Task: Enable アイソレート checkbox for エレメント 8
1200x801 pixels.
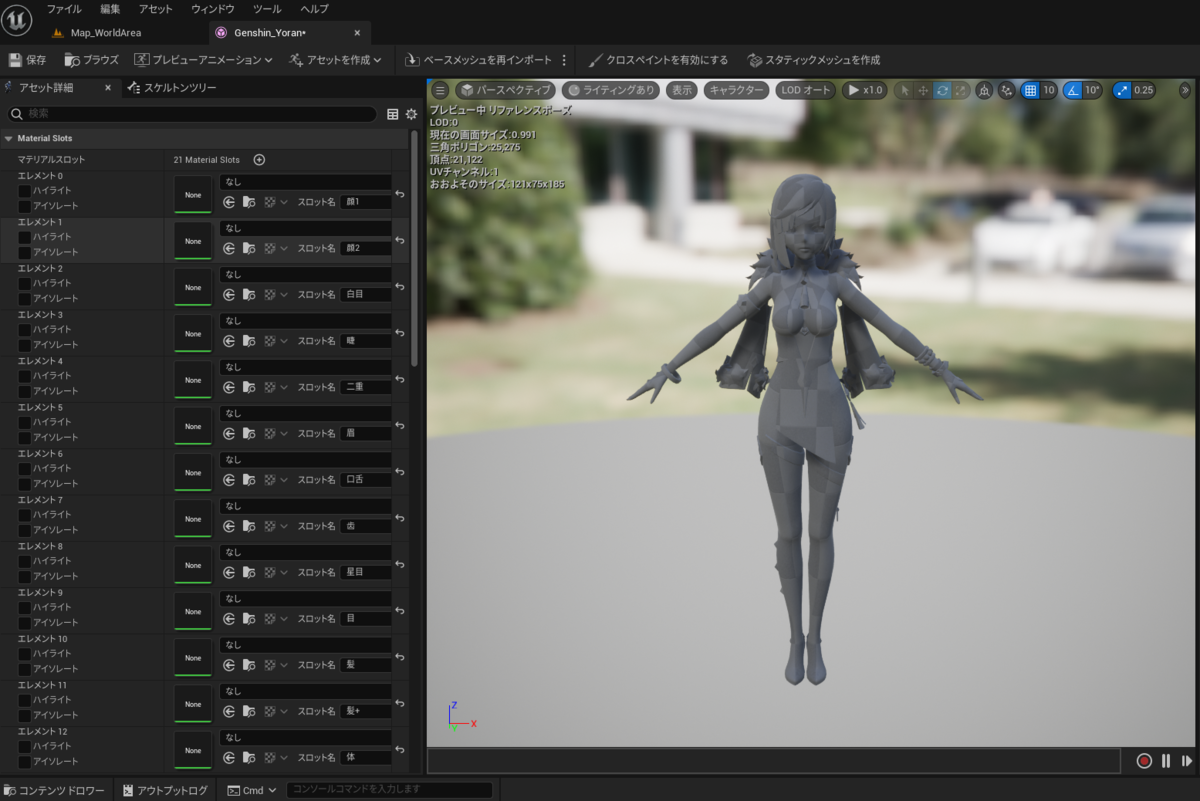Action: pos(24,576)
